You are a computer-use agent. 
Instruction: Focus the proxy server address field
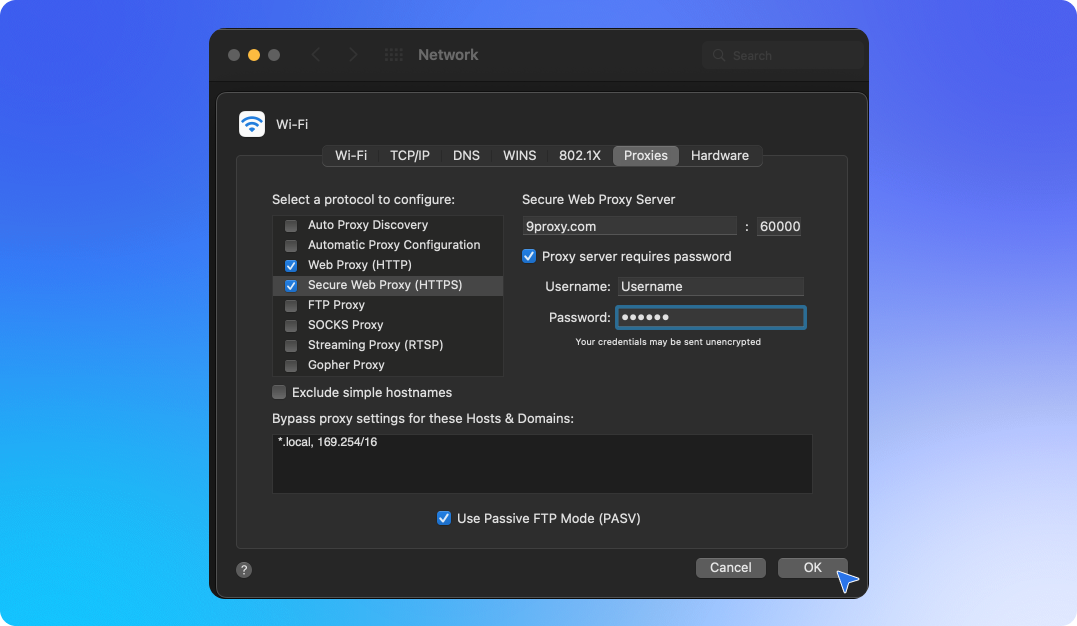click(x=629, y=227)
